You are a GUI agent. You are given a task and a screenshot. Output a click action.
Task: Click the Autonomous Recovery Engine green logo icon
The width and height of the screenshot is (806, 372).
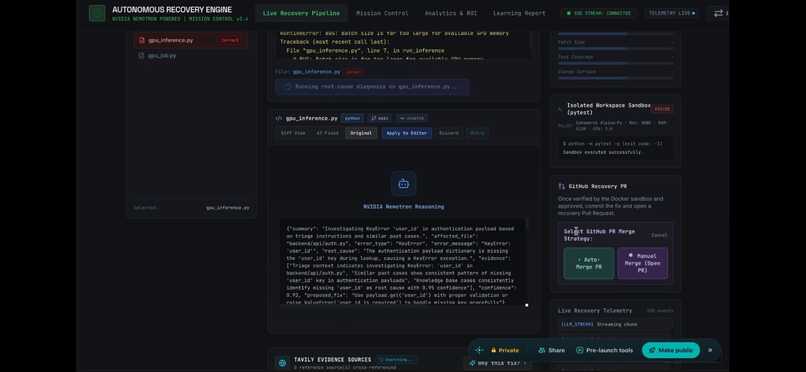[97, 13]
